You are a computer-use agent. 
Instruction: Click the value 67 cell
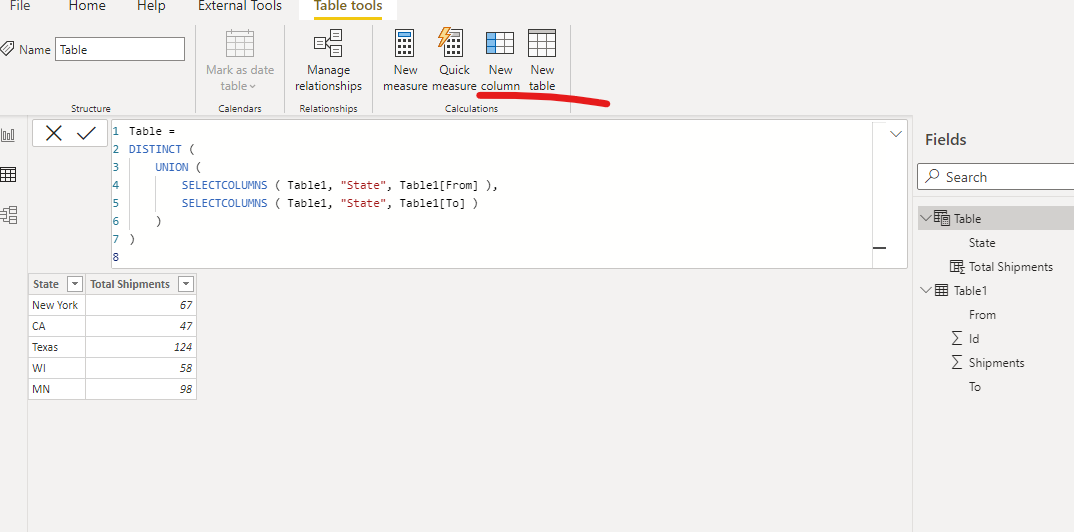coord(141,305)
